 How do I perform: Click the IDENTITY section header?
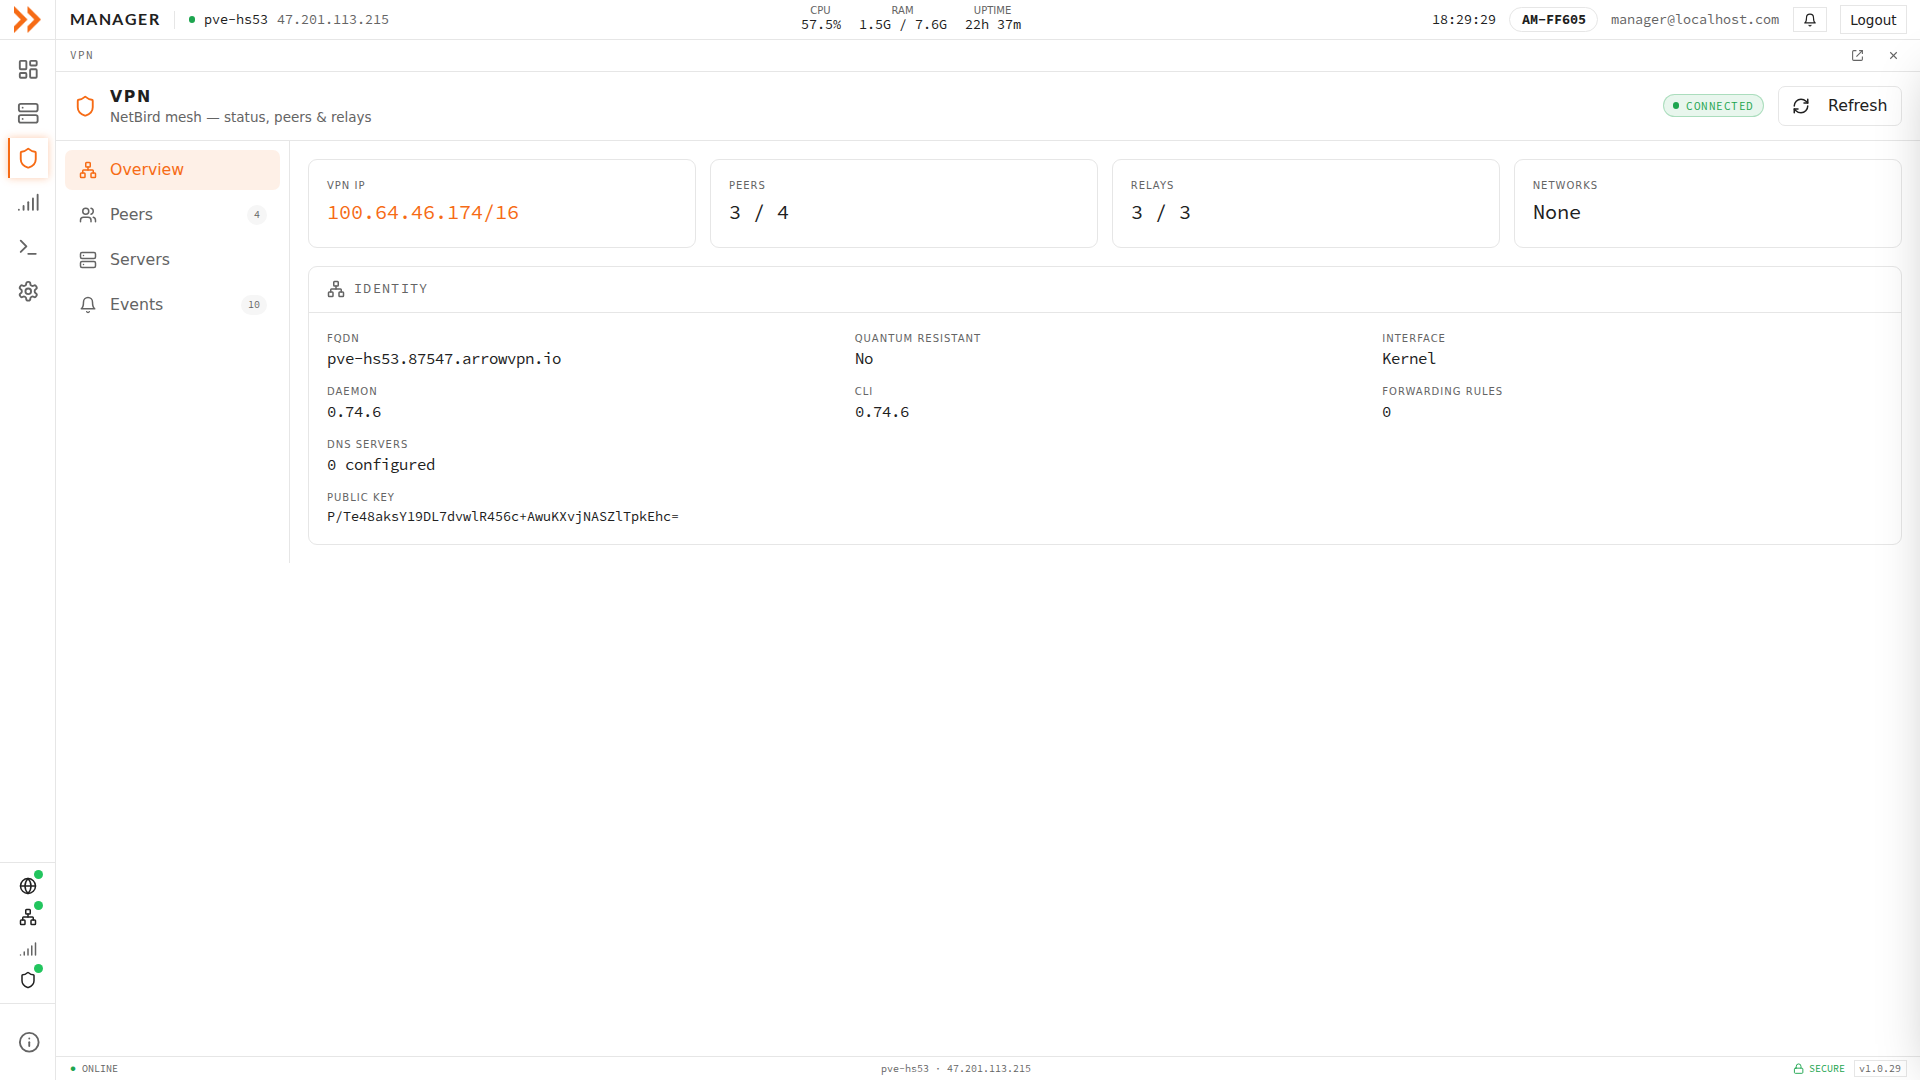click(390, 289)
